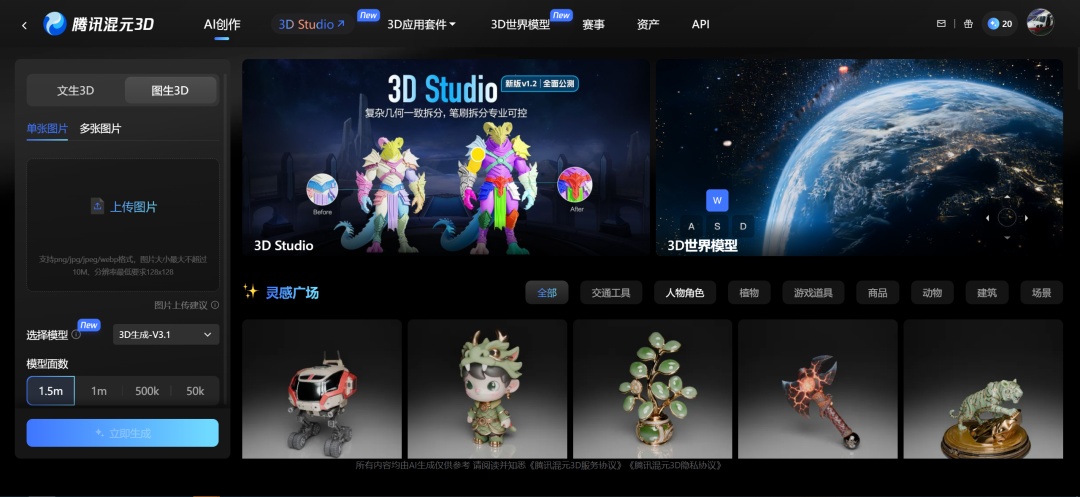The image size is (1080, 497).
Task: Select the 1.5m face count
Action: click(50, 390)
